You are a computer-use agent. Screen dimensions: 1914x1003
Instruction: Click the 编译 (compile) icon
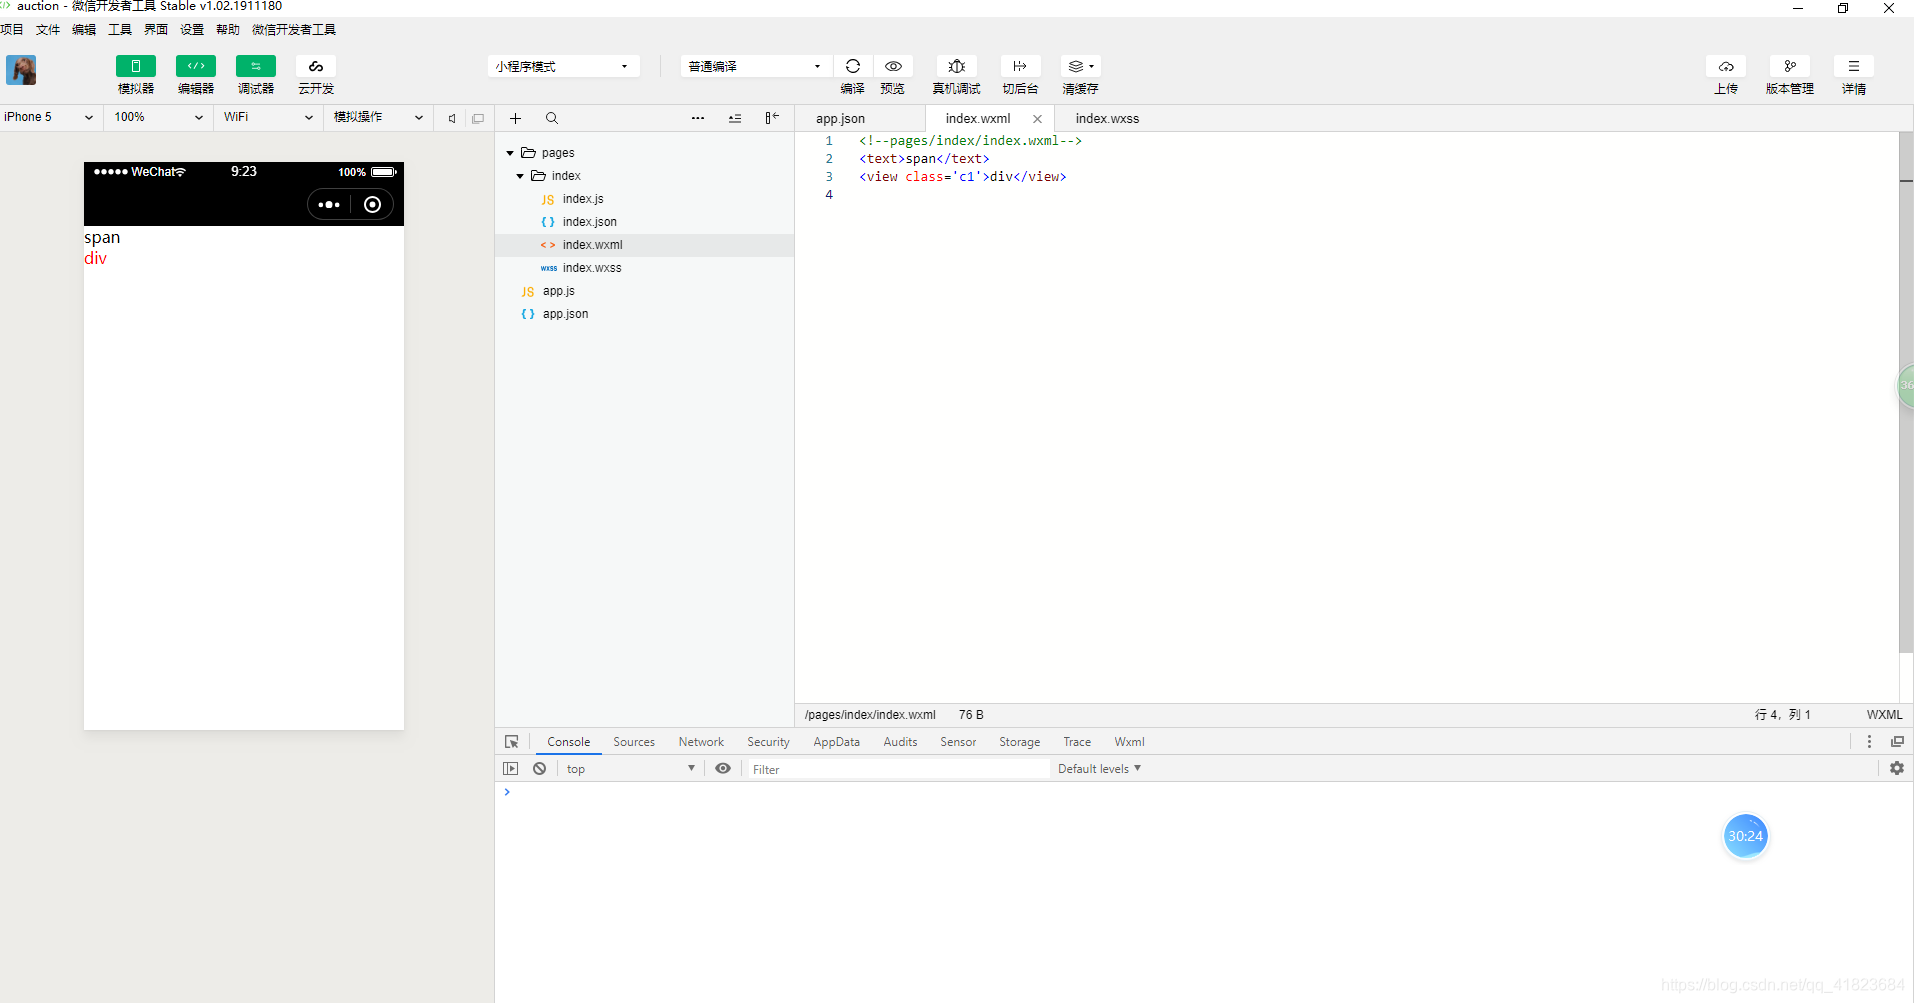point(852,66)
